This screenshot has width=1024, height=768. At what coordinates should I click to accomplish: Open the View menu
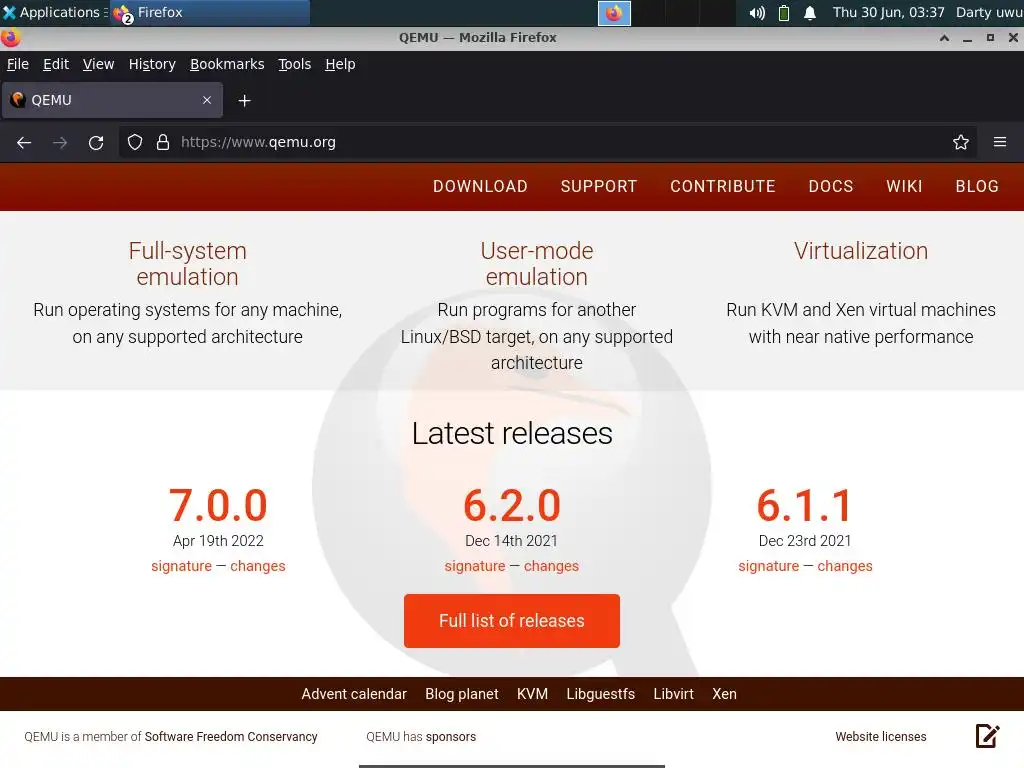pyautogui.click(x=99, y=64)
